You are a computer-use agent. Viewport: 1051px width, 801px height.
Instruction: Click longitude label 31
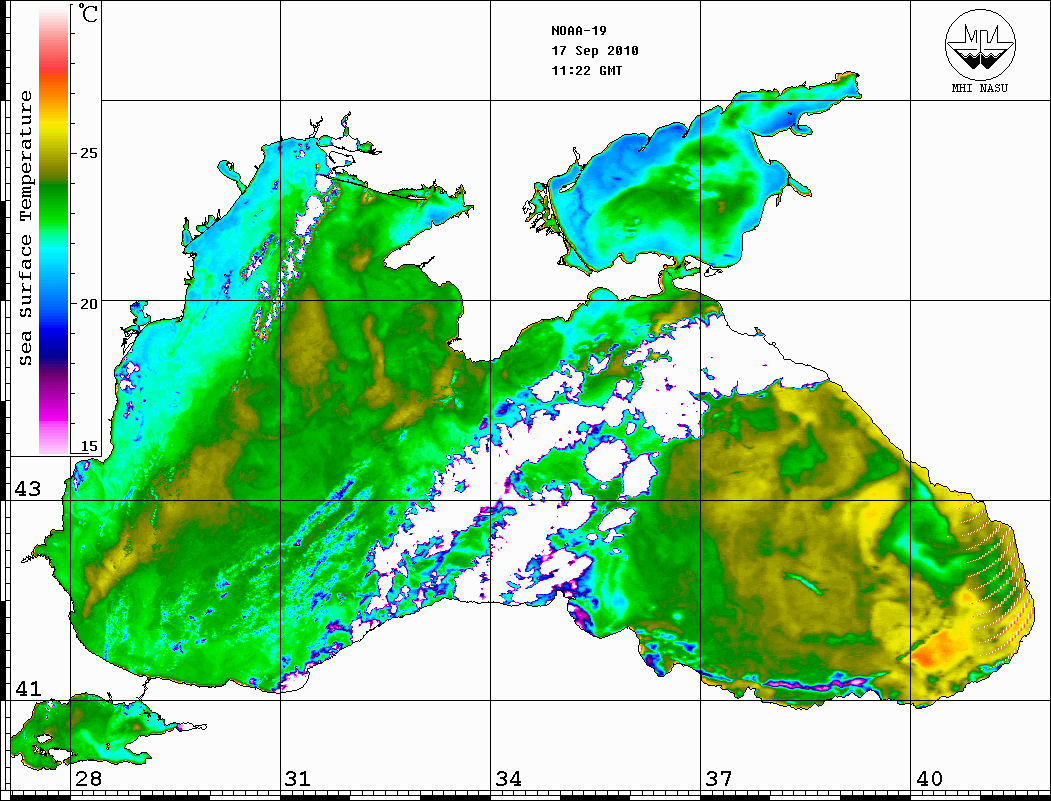pos(298,779)
